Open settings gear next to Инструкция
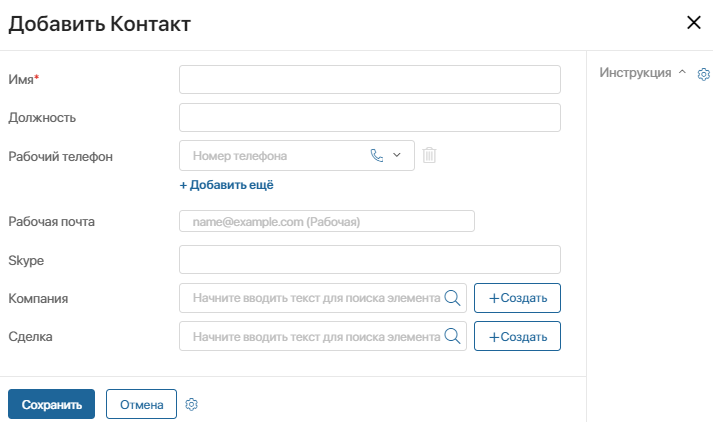Screen dimensions: 713x422 (703, 74)
